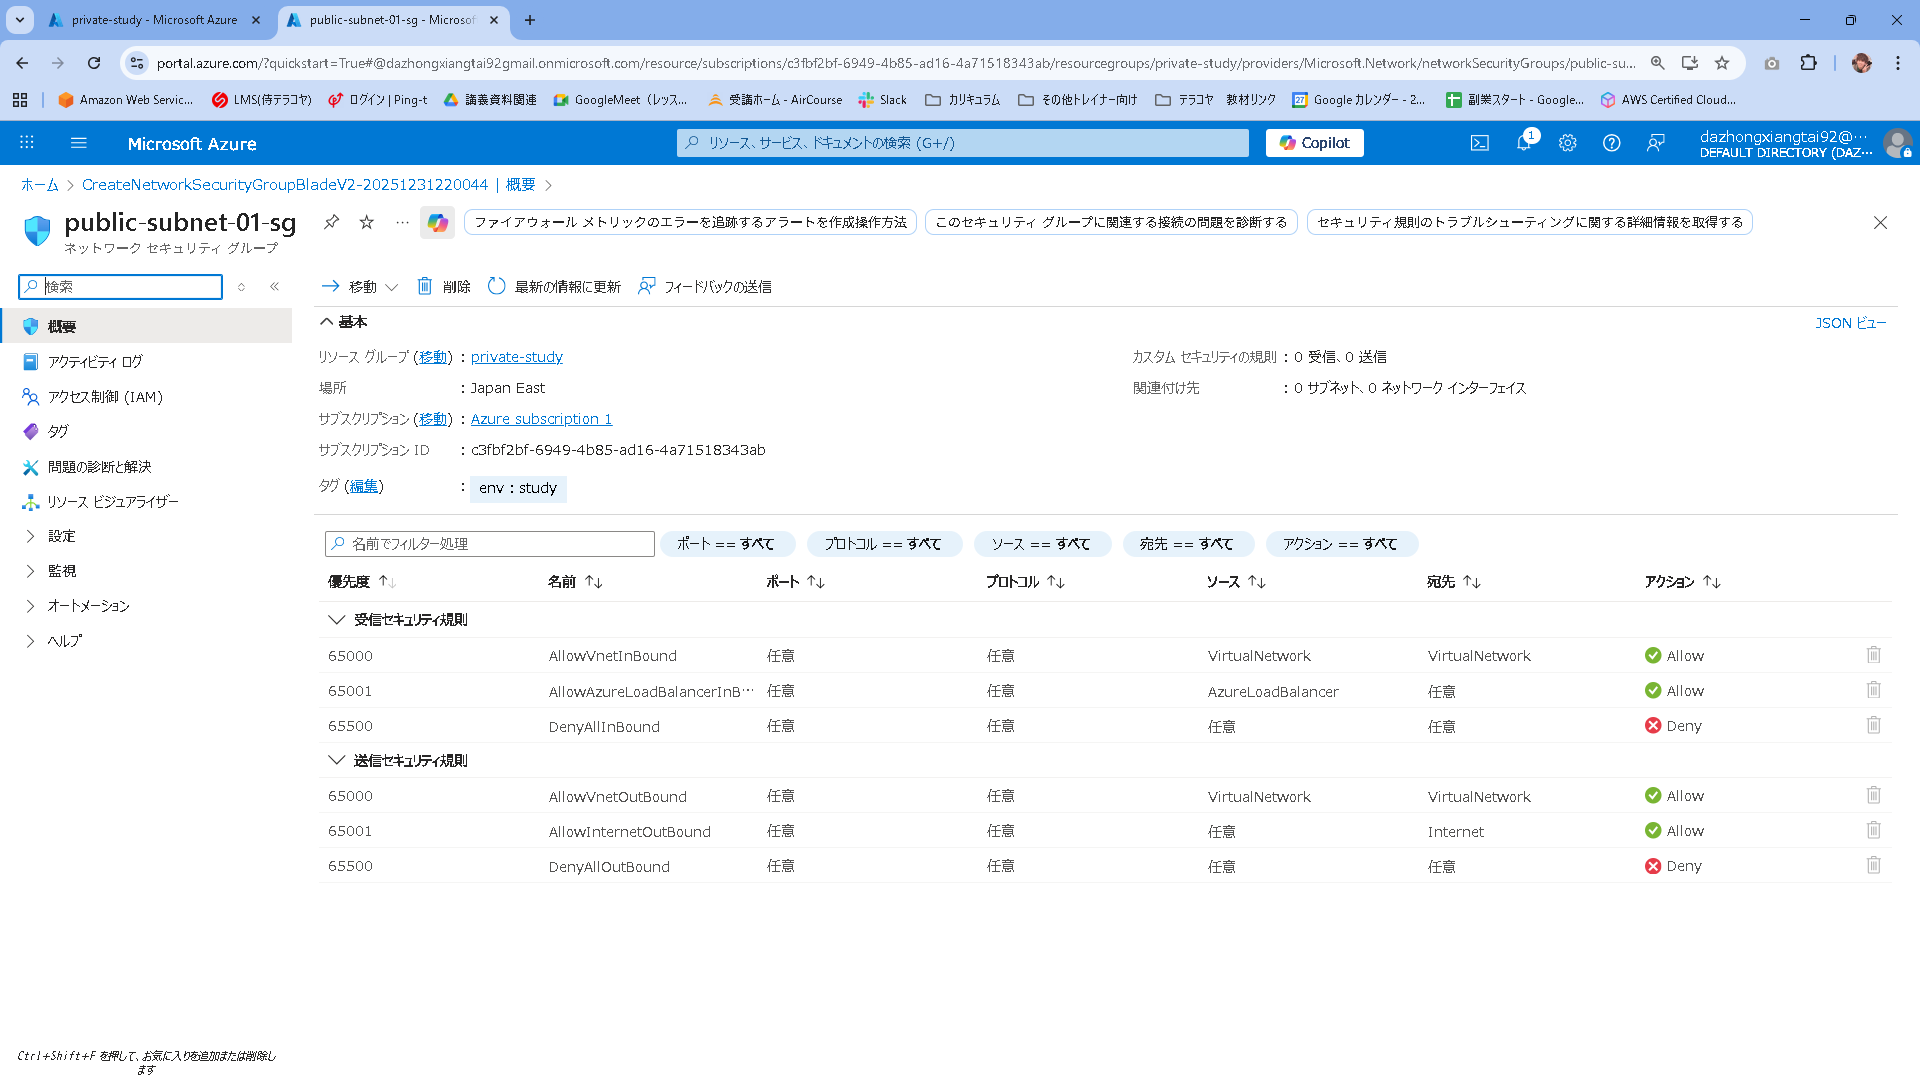Open the Azure portal hamburger menu
The height and width of the screenshot is (1080, 1920).
tap(79, 143)
